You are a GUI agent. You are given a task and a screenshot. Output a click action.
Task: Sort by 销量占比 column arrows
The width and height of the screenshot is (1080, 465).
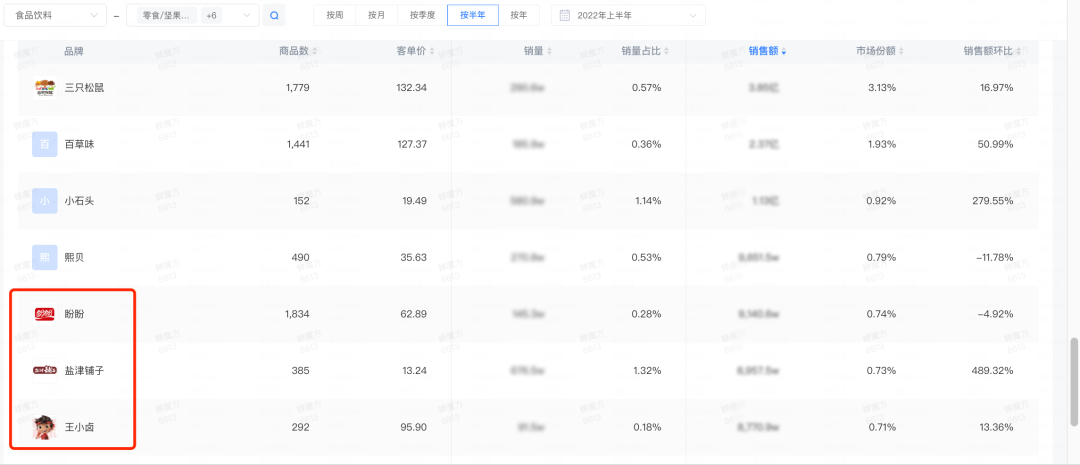tap(666, 51)
